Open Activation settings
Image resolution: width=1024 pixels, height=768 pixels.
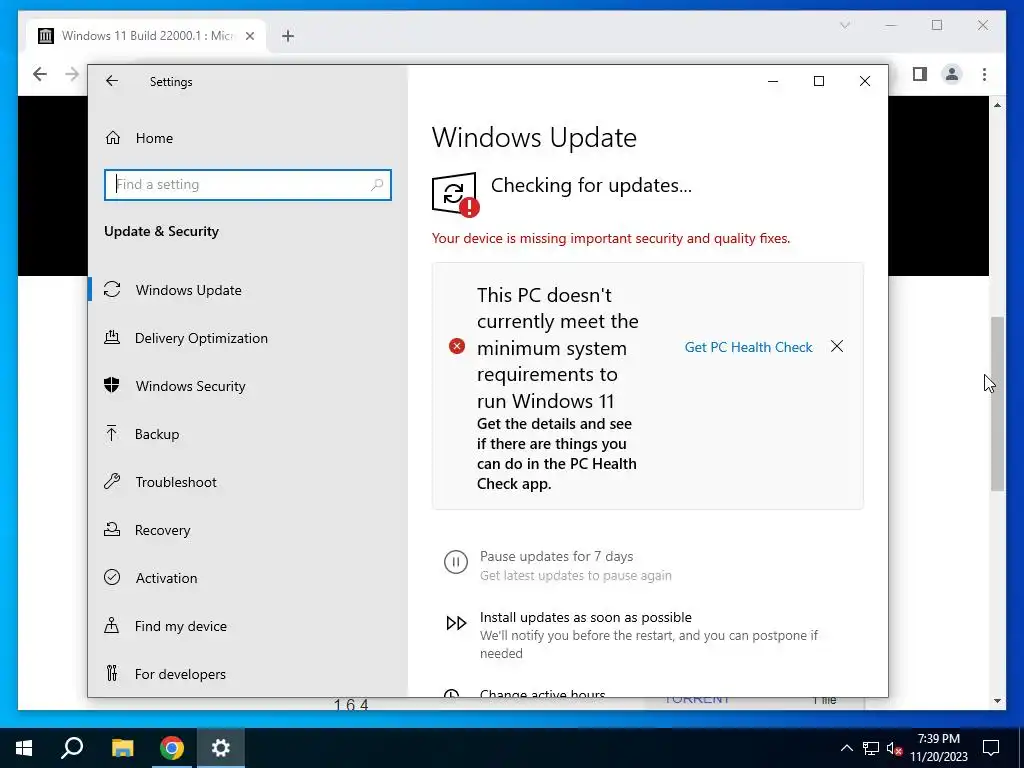coord(166,578)
